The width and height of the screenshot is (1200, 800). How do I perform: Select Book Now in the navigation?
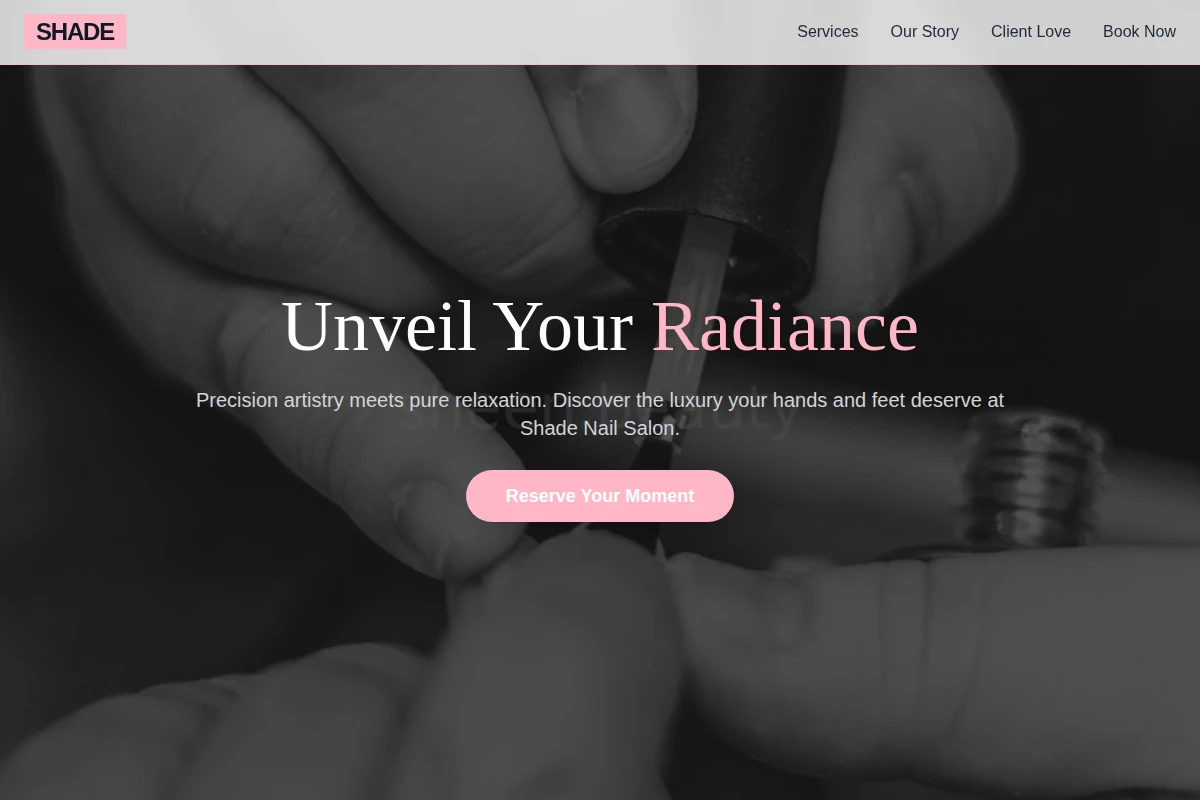1139,32
